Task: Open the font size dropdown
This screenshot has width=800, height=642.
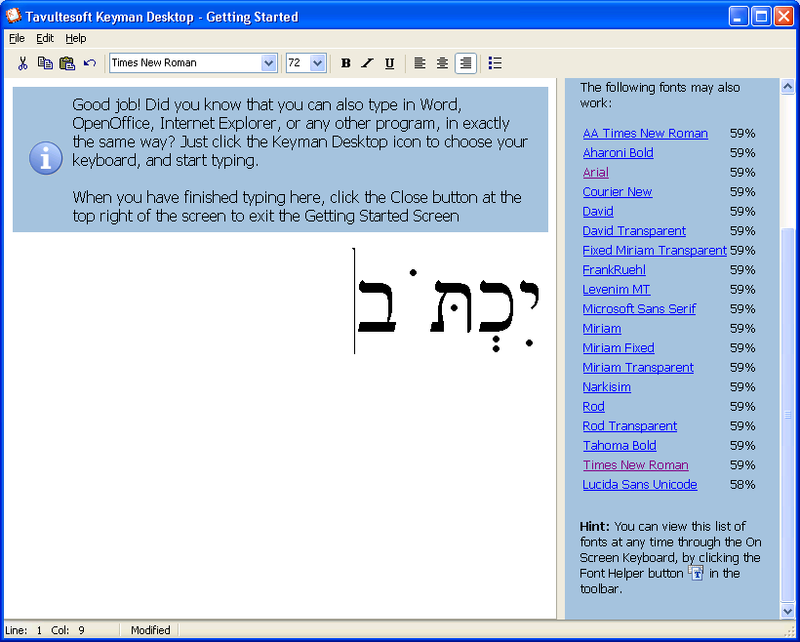Action: tap(317, 63)
